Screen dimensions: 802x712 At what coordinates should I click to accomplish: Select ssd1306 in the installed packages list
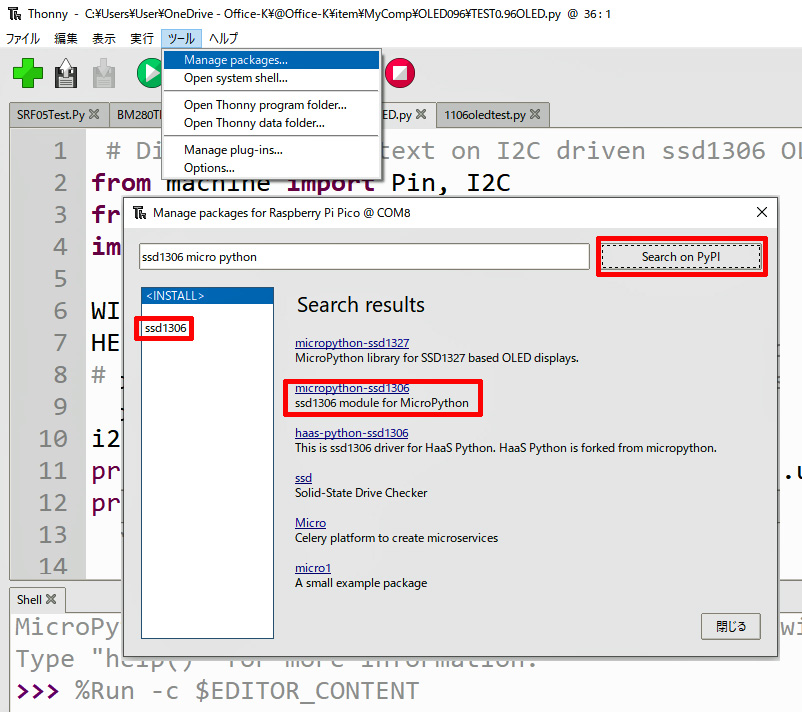[x=165, y=328]
